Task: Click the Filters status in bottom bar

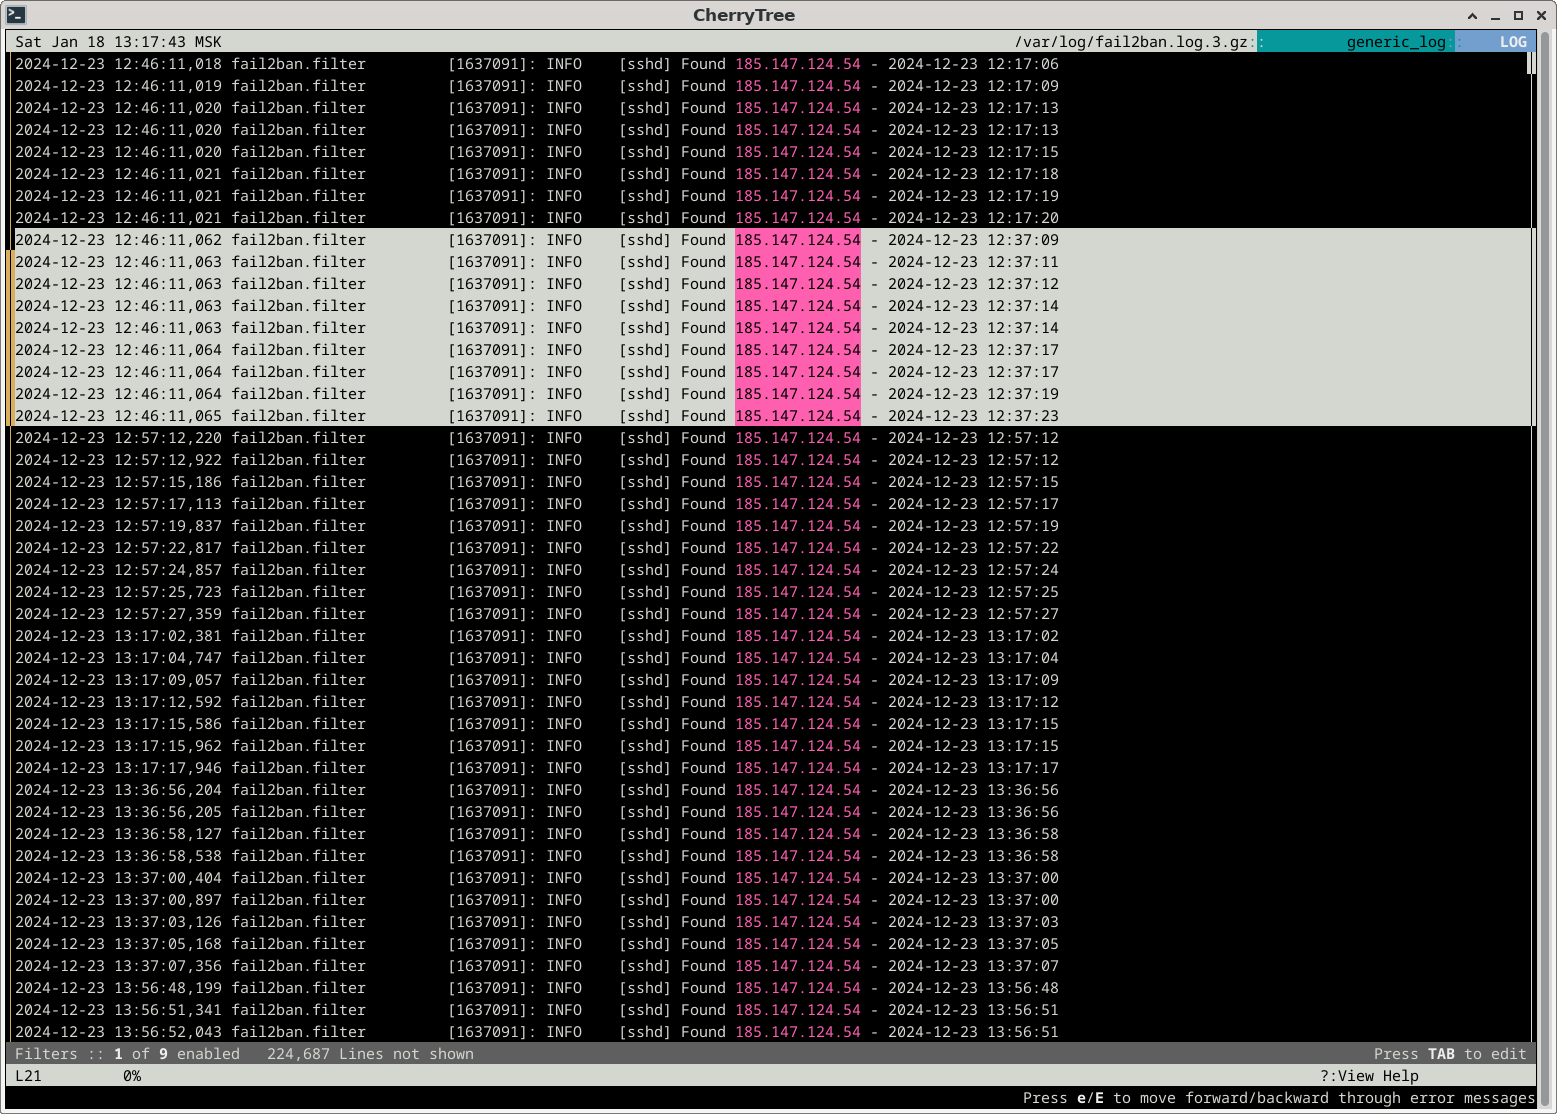Action: [x=127, y=1054]
